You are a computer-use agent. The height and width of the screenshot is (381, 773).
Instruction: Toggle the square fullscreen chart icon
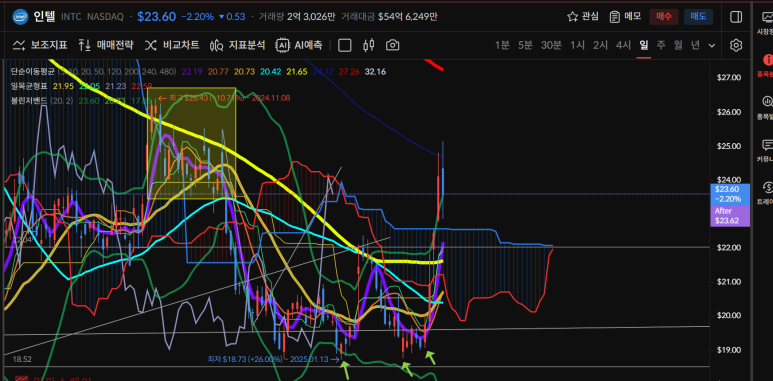coord(345,45)
